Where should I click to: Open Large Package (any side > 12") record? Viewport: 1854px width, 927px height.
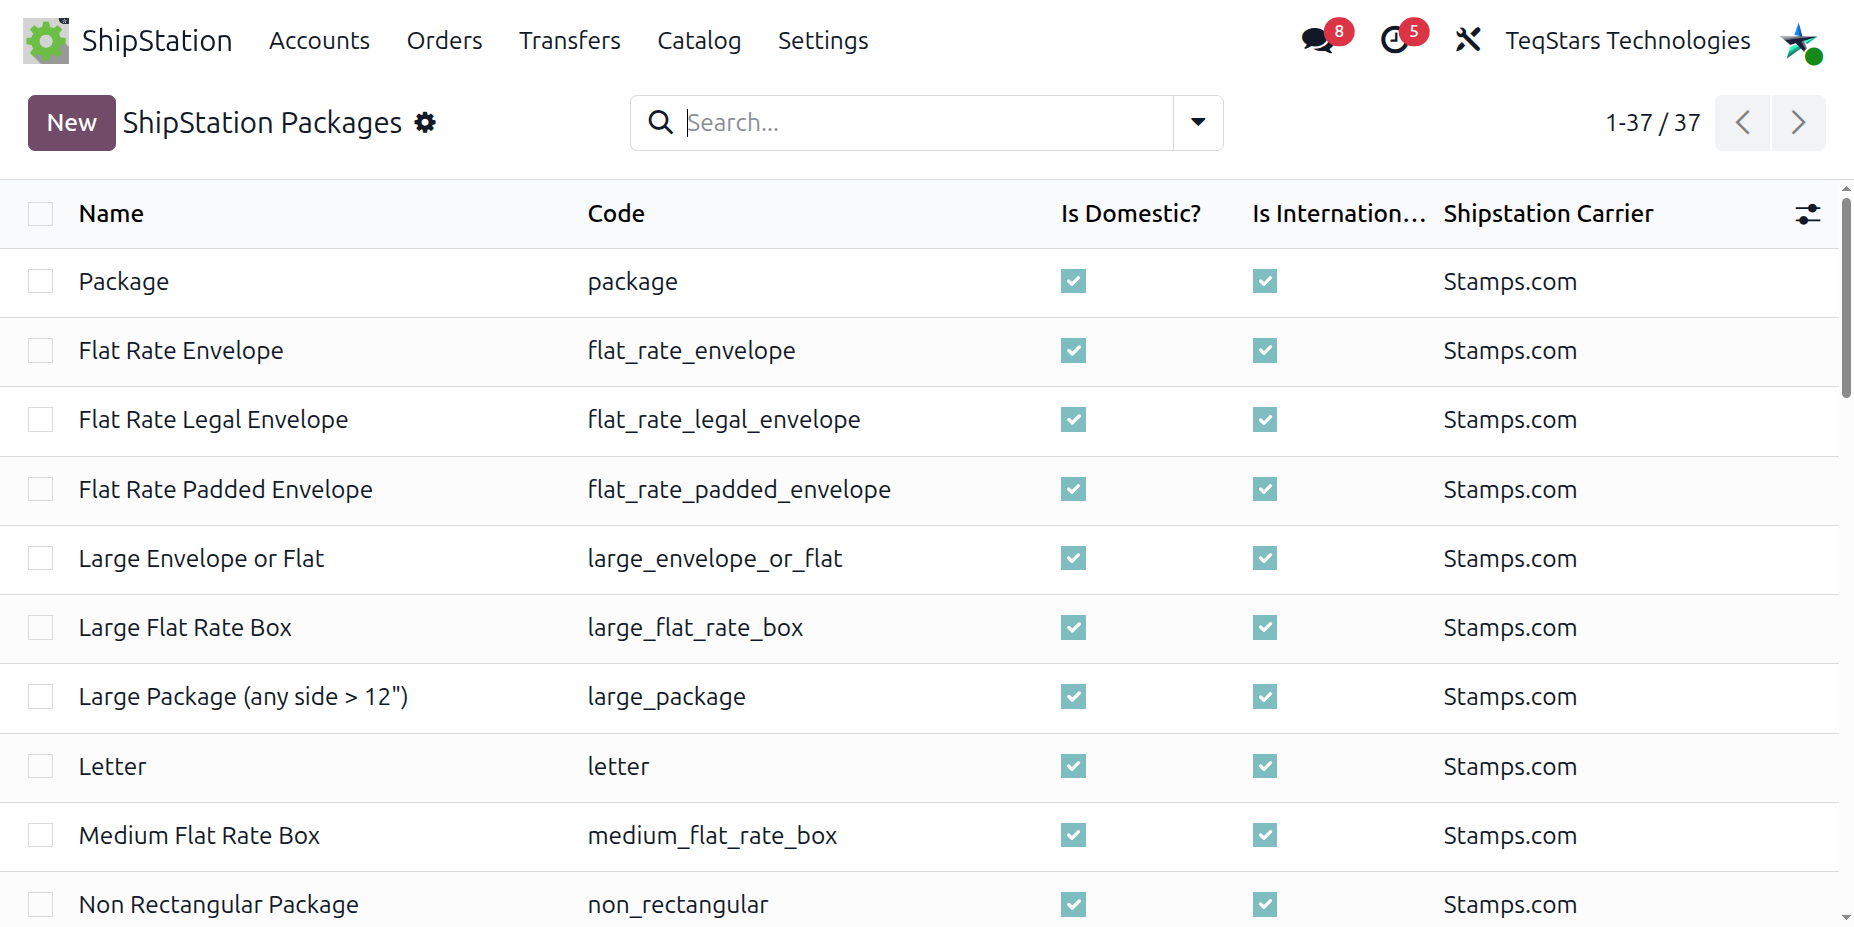point(243,697)
